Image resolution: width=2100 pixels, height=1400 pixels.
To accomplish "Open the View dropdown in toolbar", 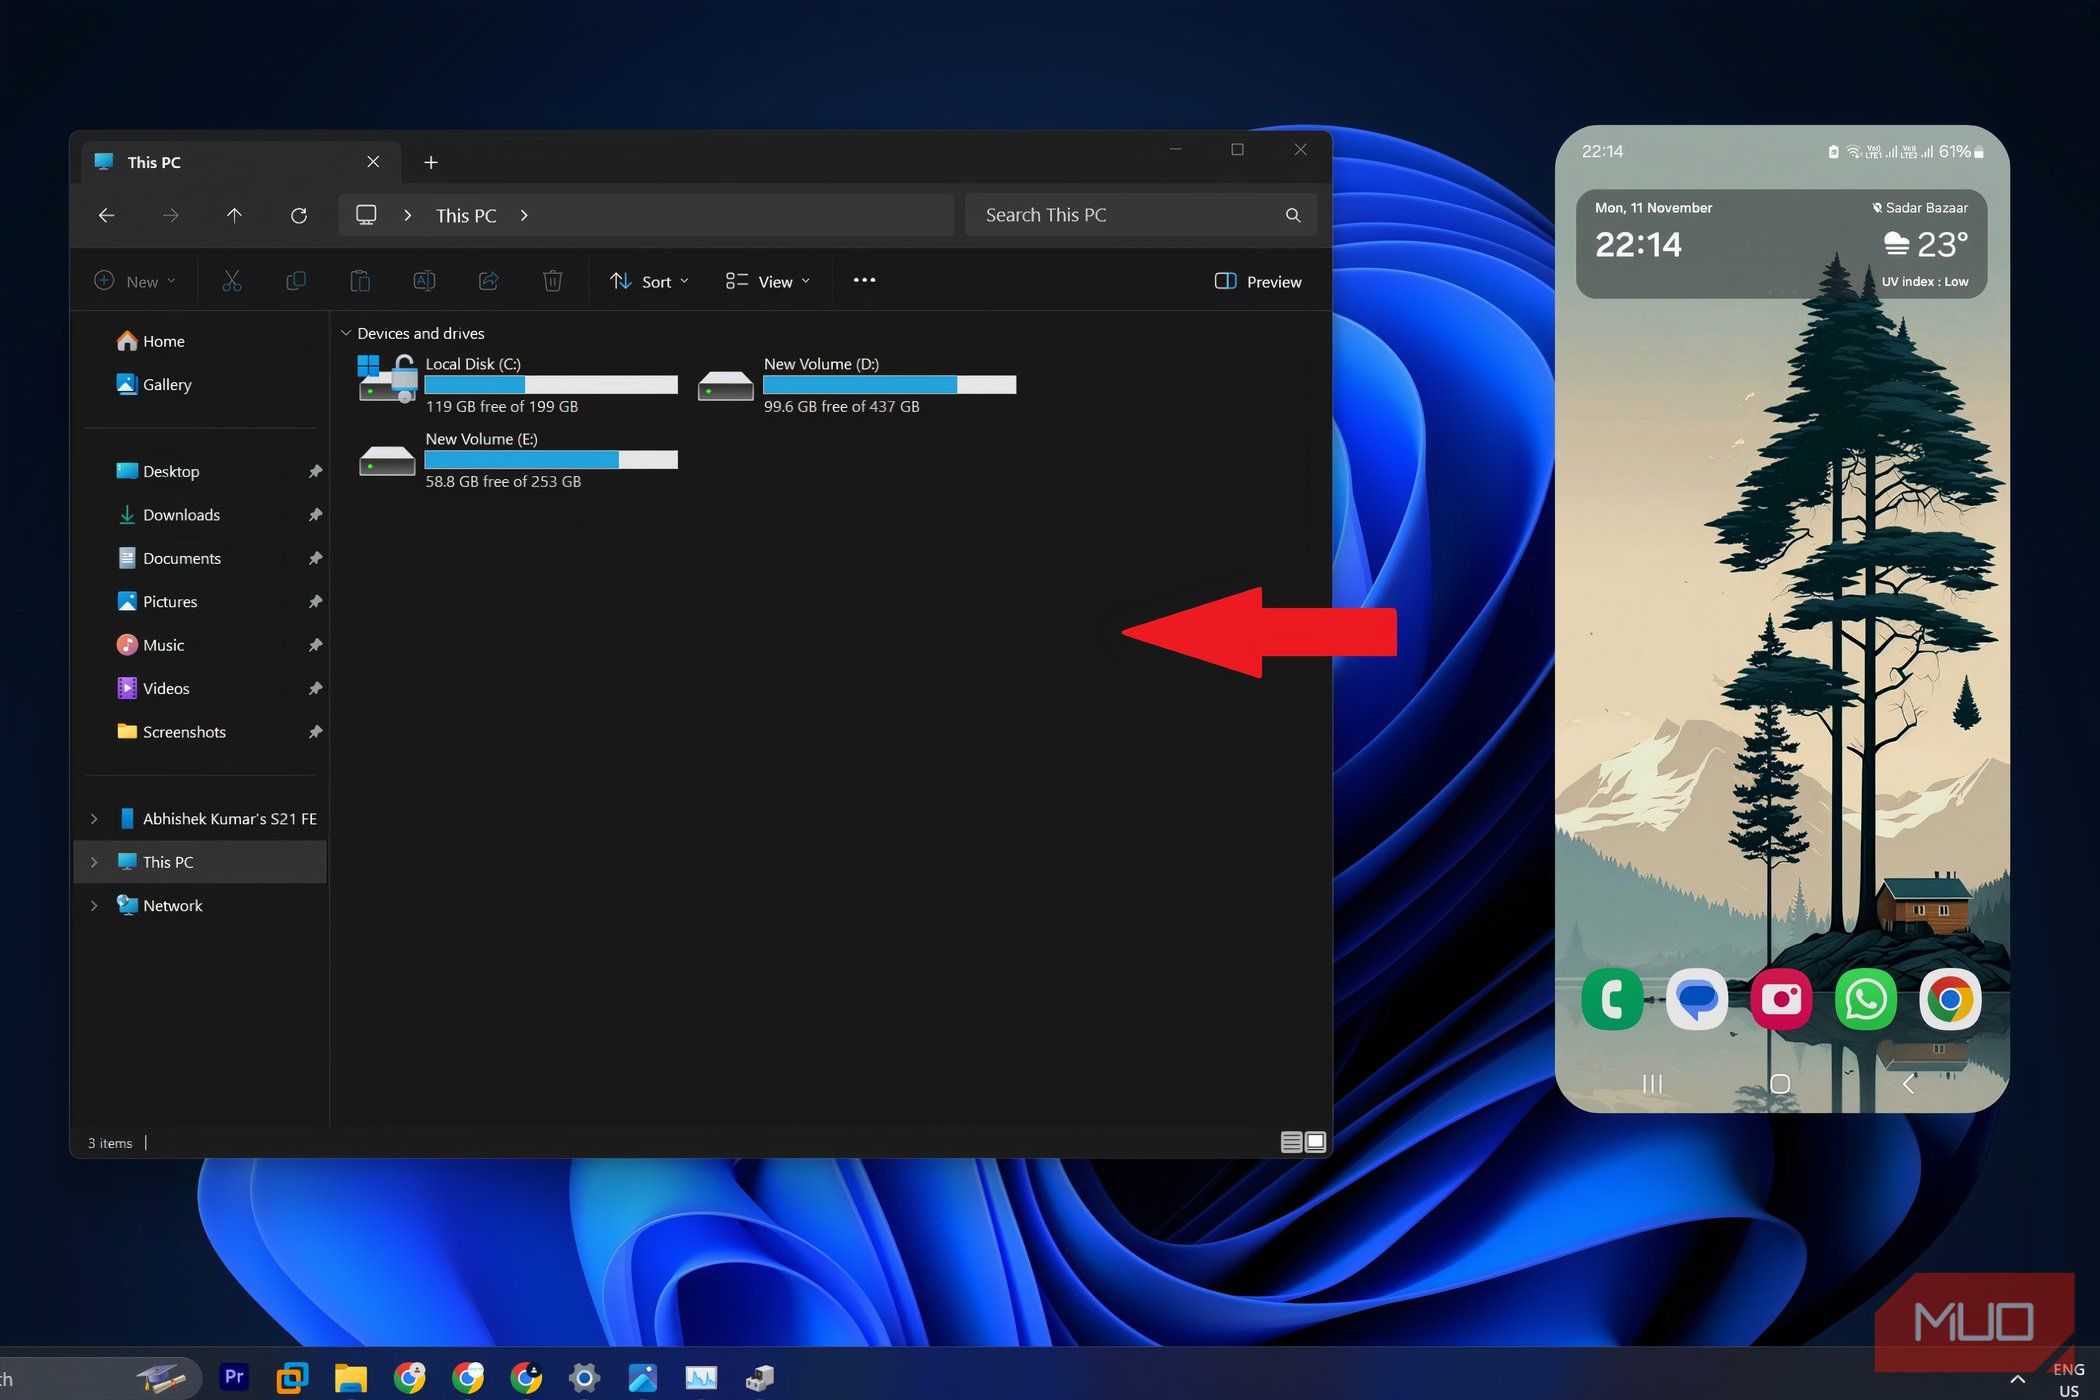I will pos(767,280).
